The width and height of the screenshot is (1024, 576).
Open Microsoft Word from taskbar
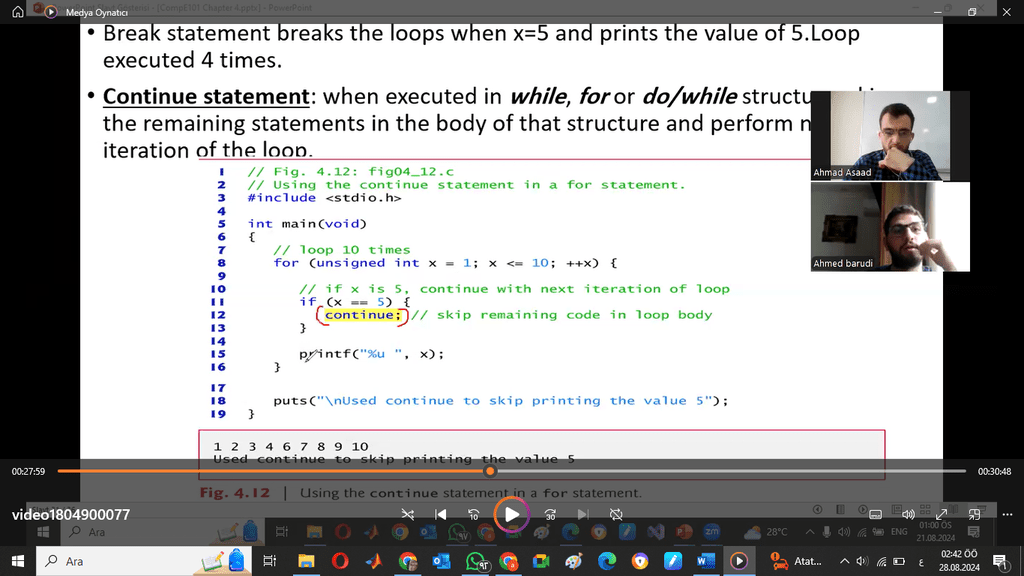705,561
